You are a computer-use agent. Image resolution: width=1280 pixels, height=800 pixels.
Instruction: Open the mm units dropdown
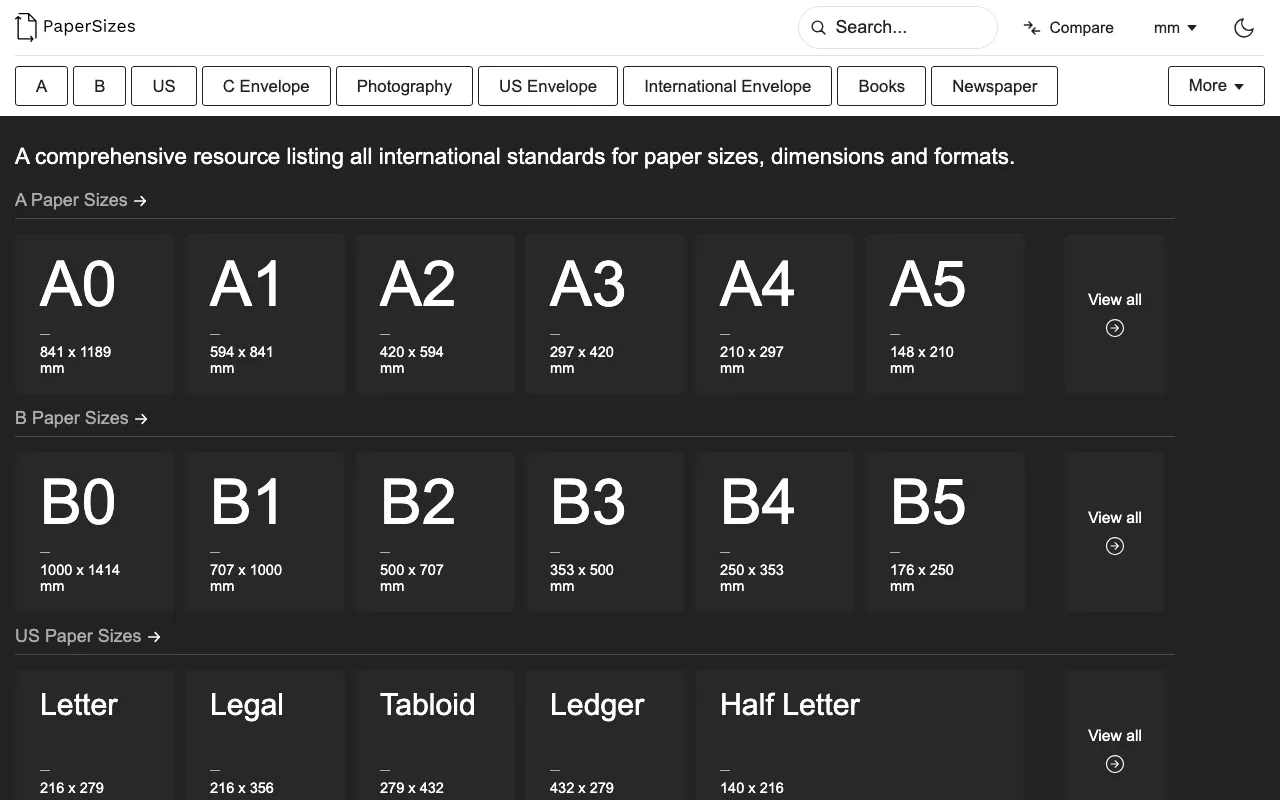pyautogui.click(x=1176, y=27)
